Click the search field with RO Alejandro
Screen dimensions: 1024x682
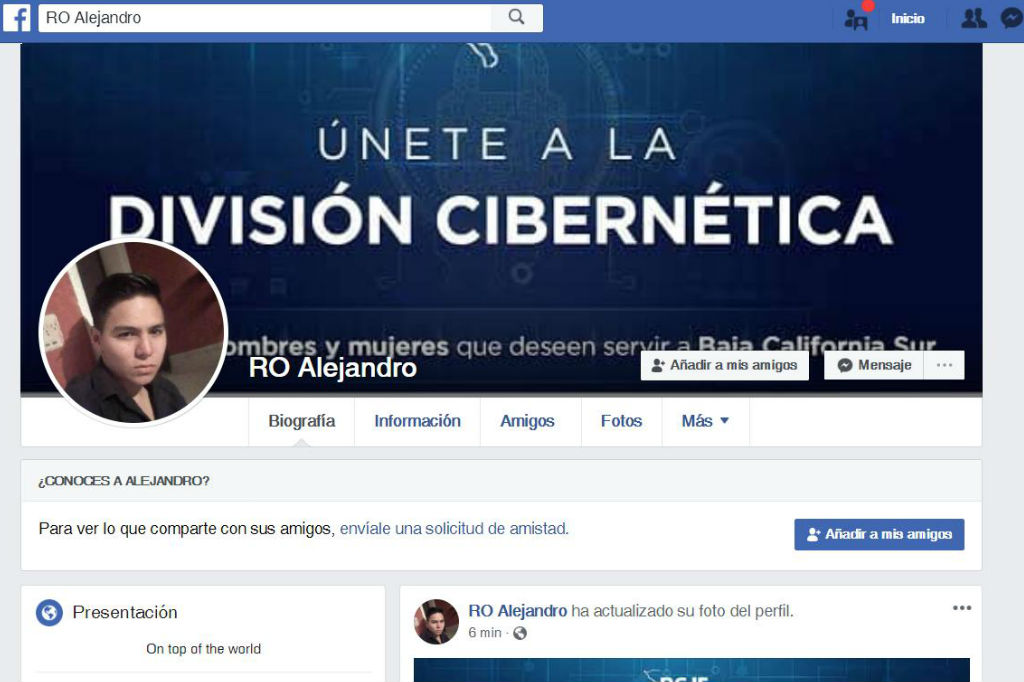click(x=264, y=18)
